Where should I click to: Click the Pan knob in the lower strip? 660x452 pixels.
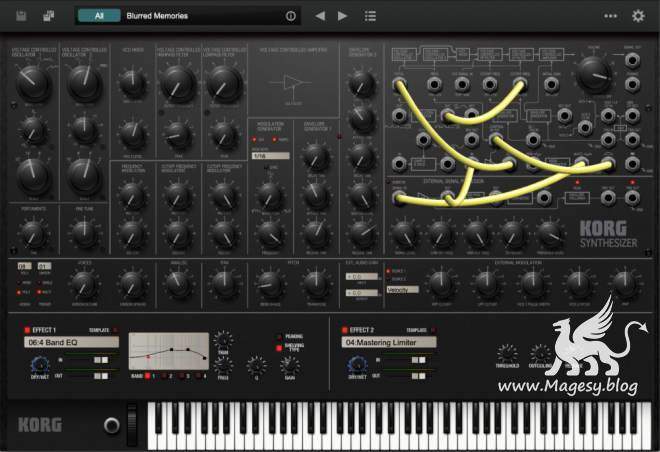click(x=224, y=284)
